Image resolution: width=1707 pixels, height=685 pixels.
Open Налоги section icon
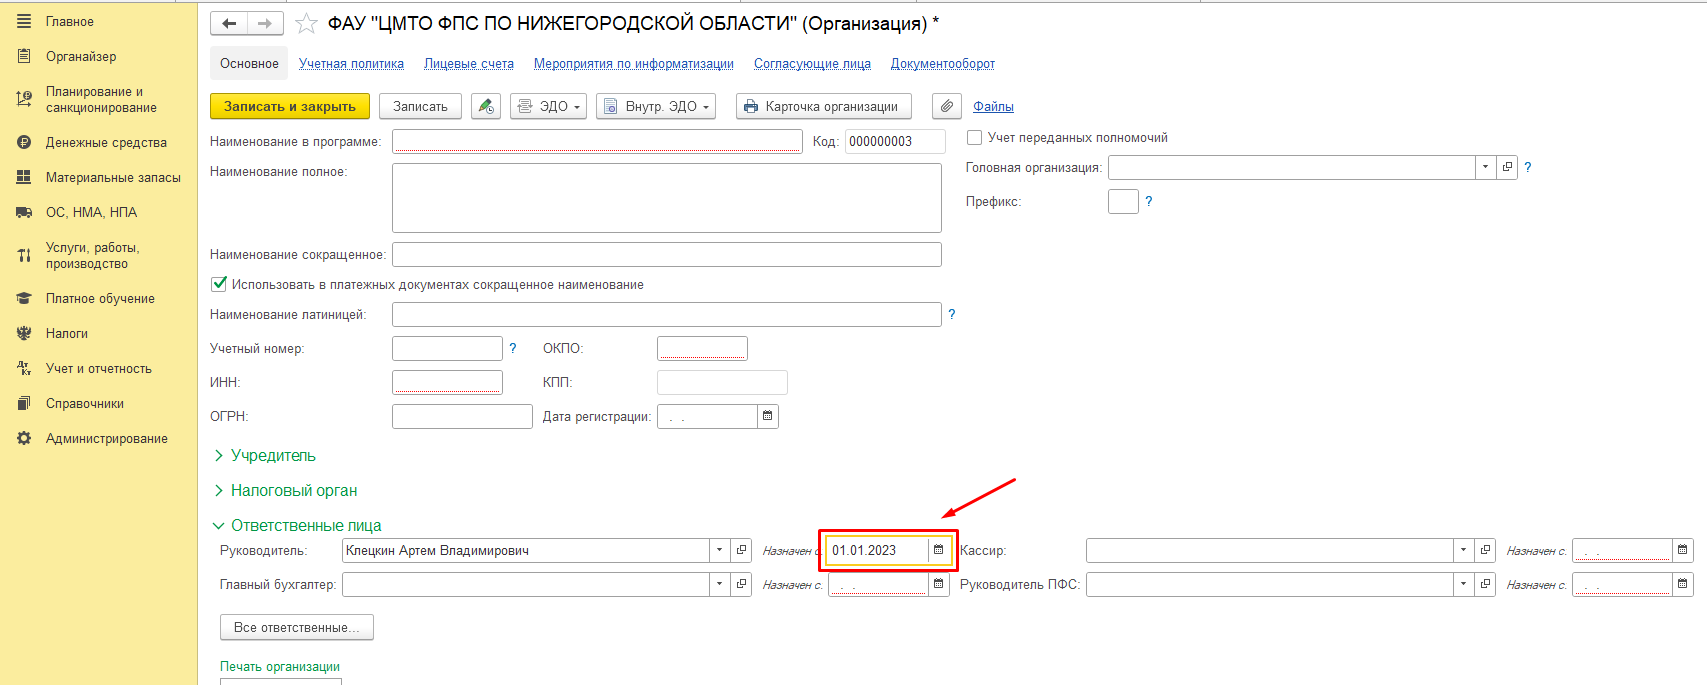(24, 333)
